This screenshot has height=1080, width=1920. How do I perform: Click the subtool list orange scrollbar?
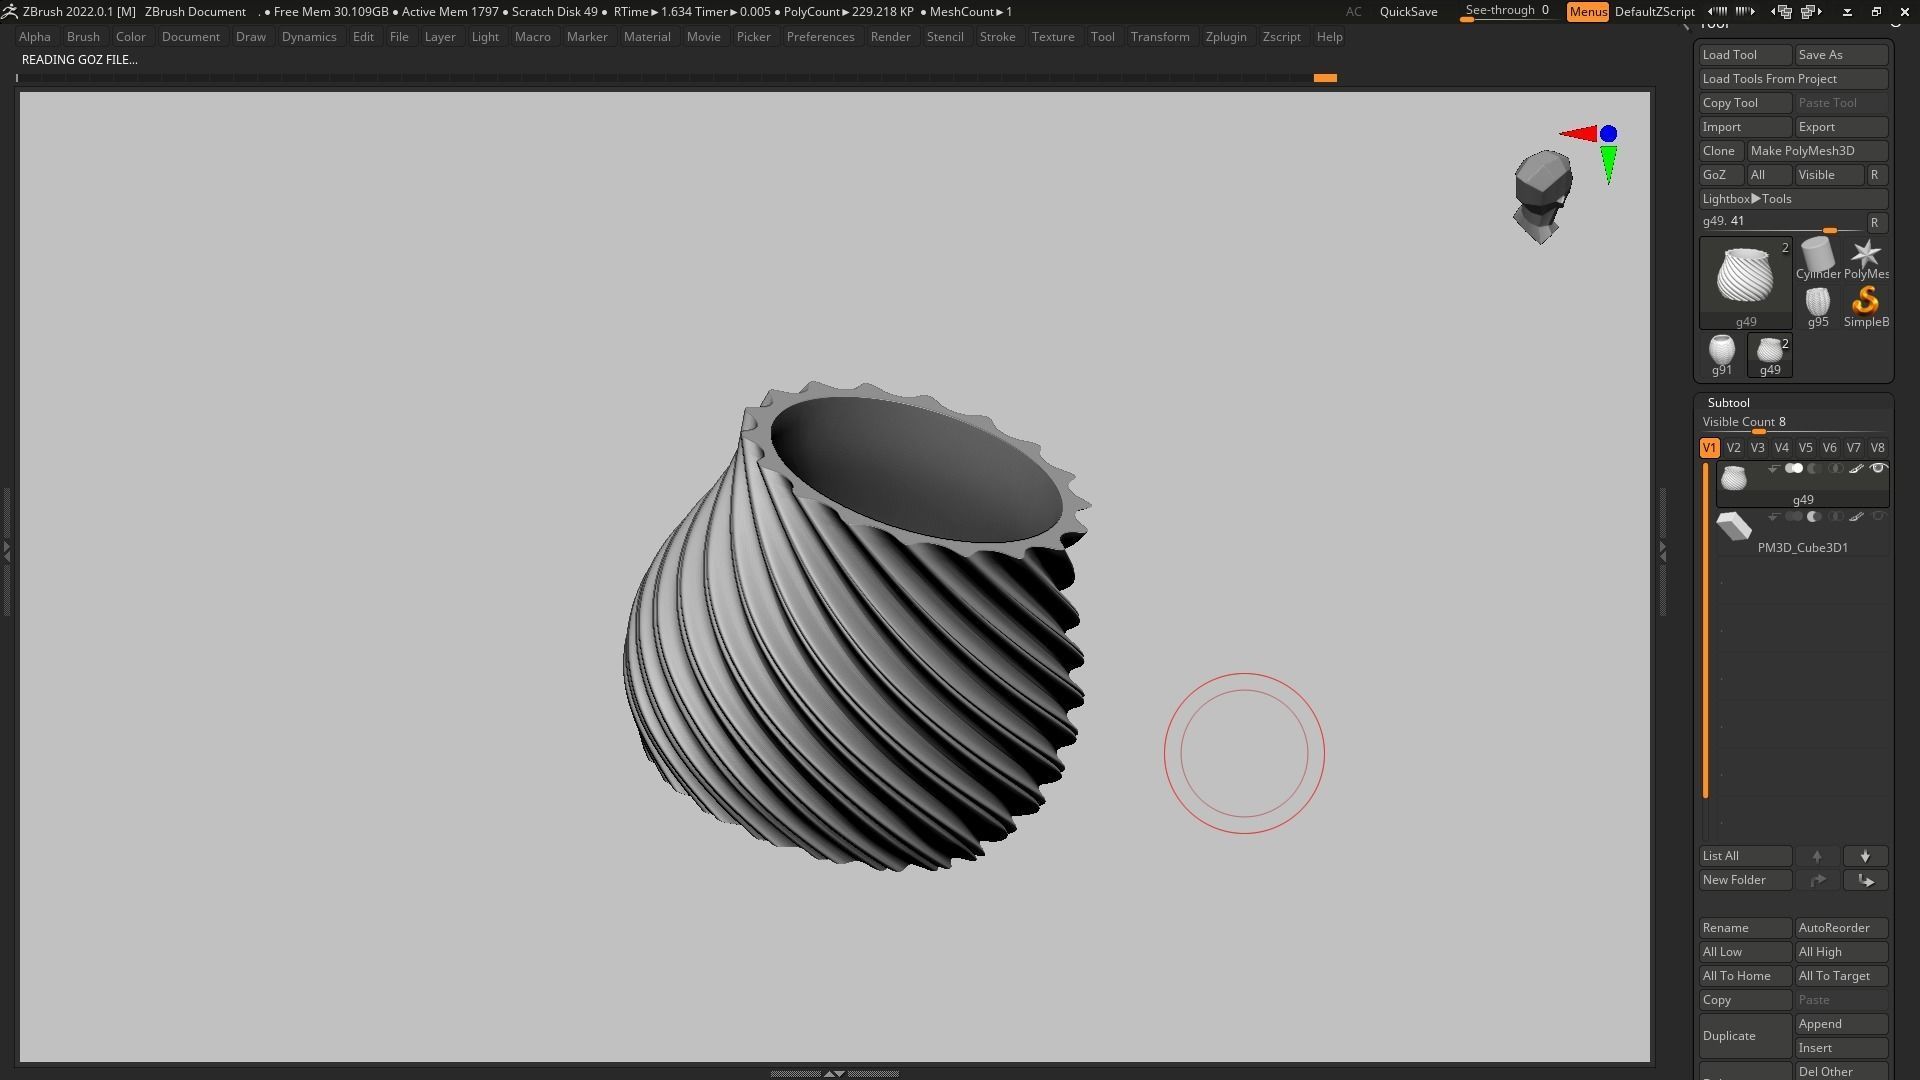[1706, 630]
